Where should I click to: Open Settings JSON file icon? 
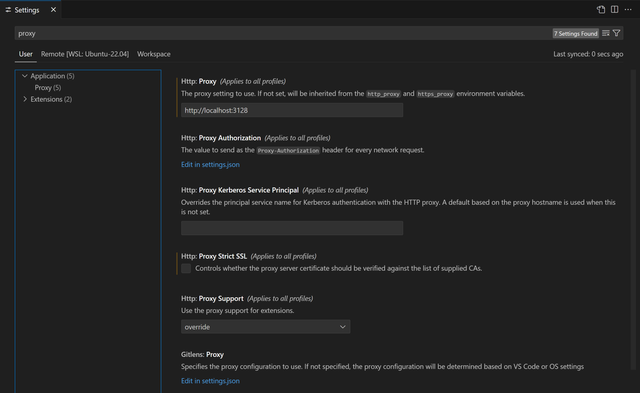[601, 9]
